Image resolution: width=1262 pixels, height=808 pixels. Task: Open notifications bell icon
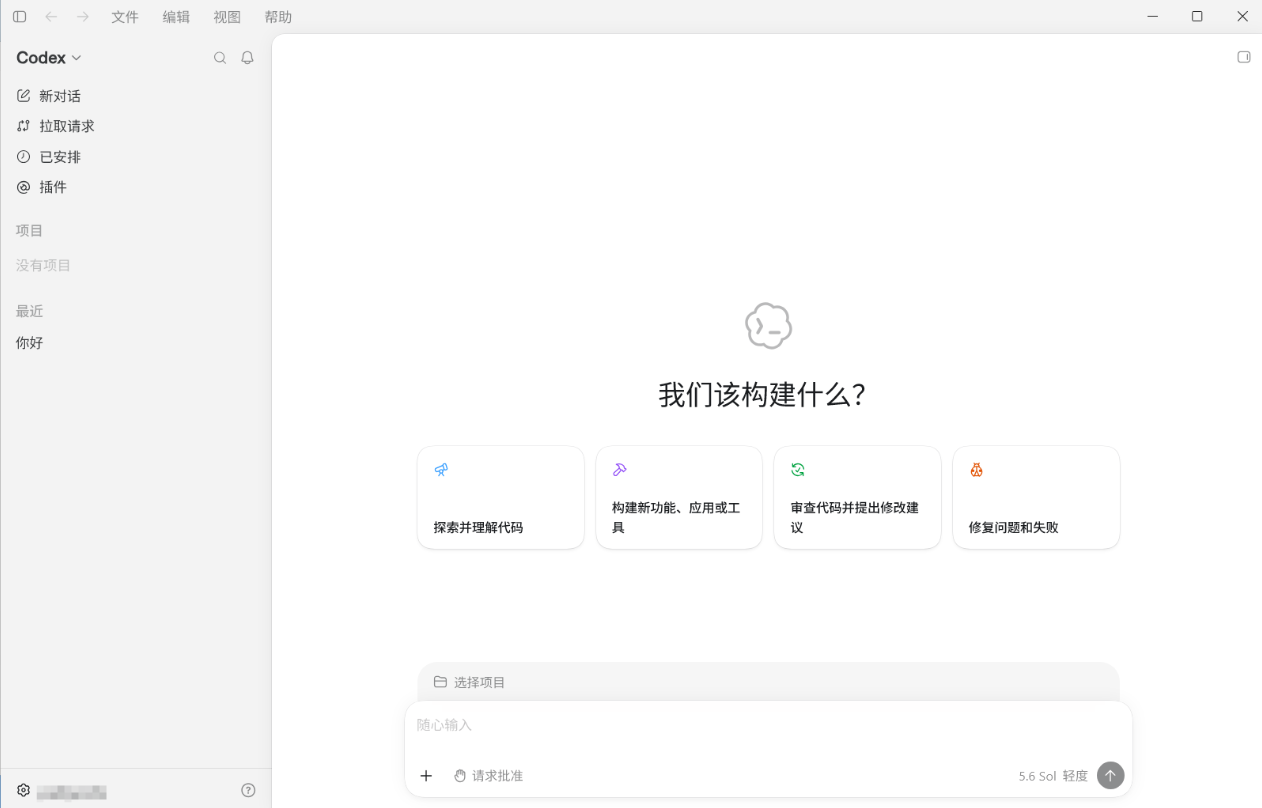[247, 58]
